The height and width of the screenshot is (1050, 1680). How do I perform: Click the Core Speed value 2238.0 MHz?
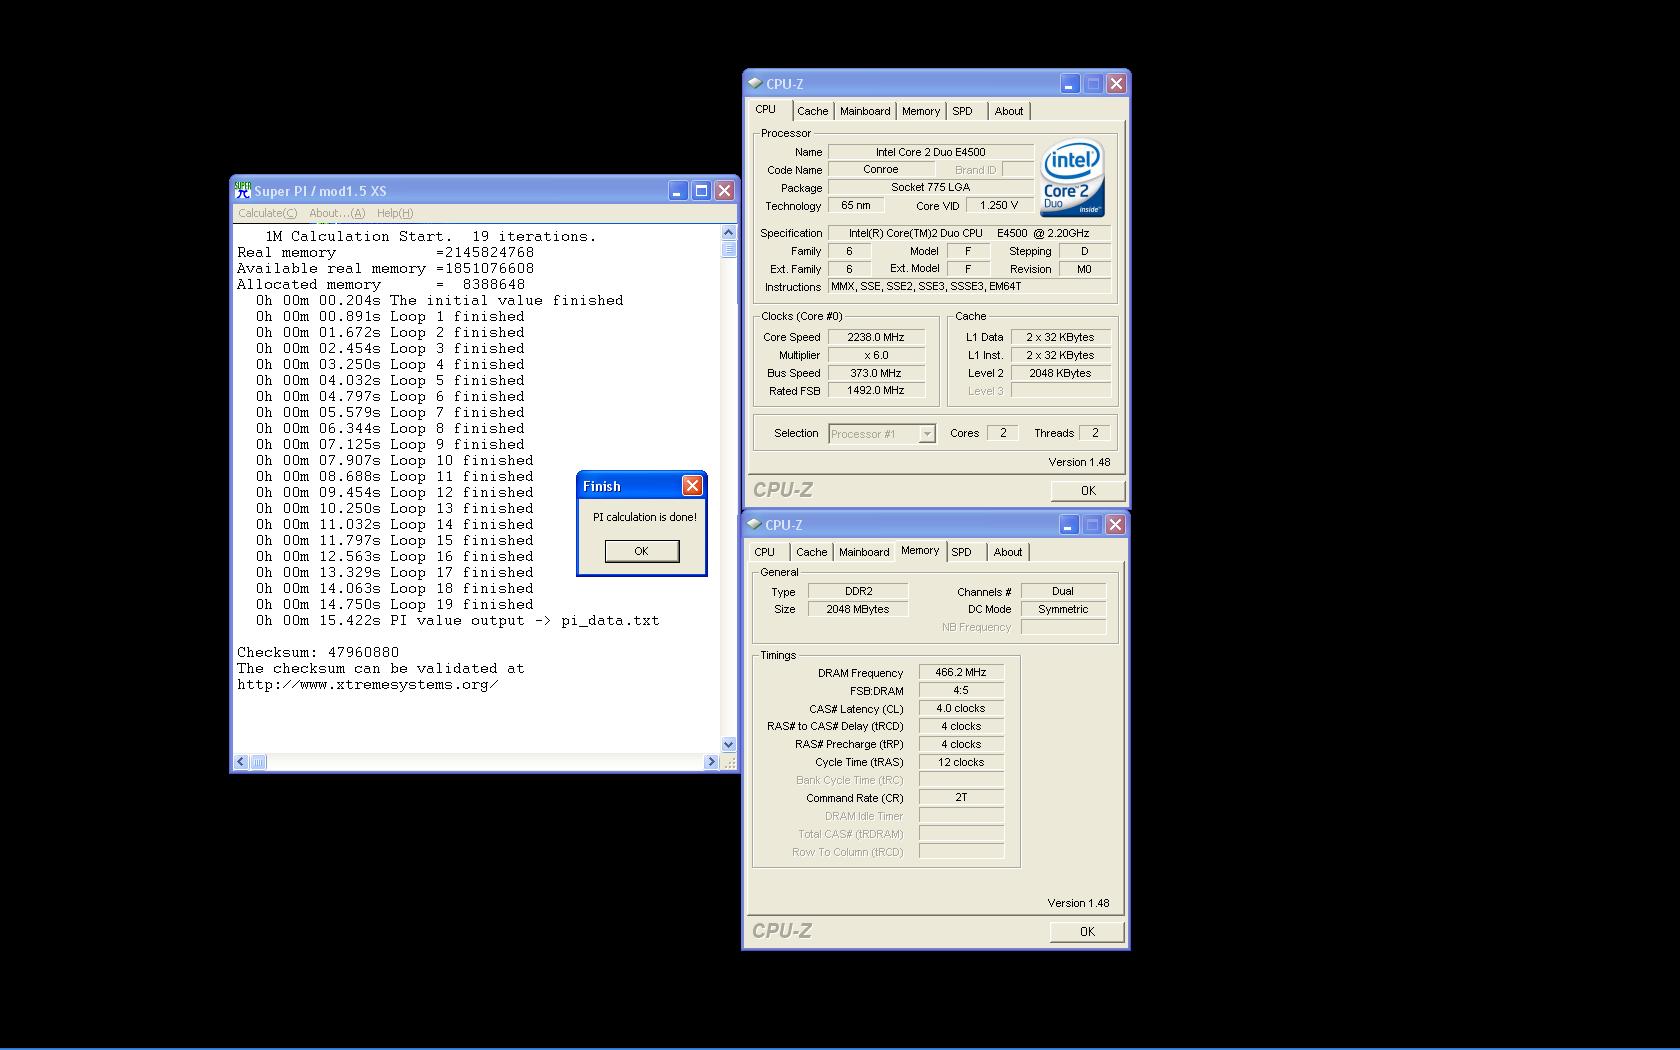coord(875,338)
